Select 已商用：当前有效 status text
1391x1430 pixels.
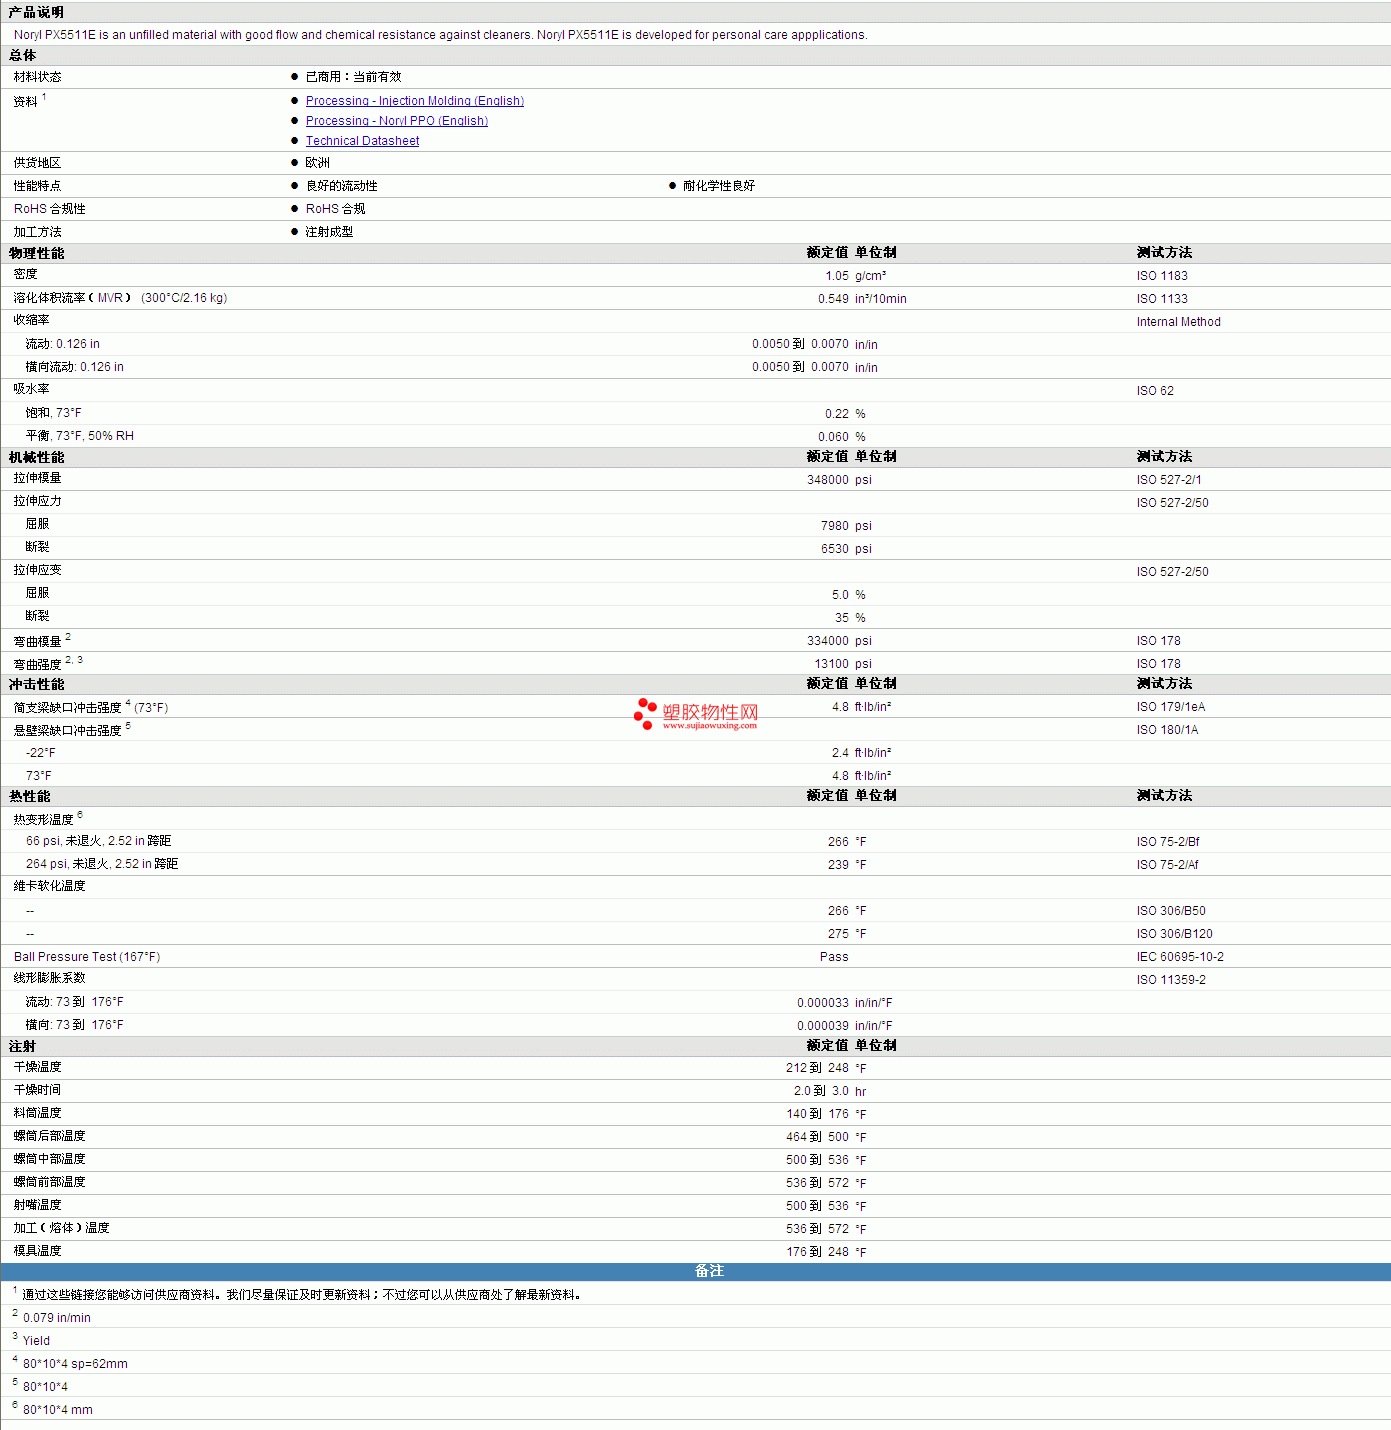tap(354, 77)
